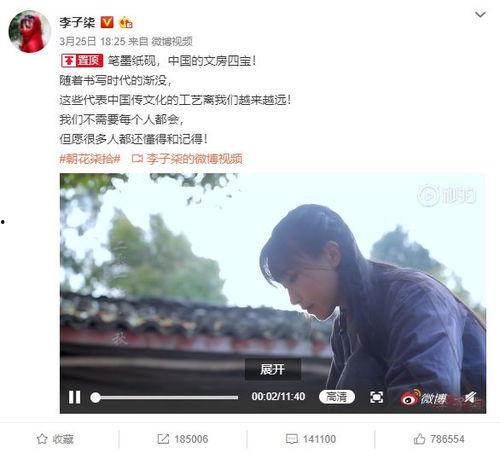Click the 置顶 pinned post tag

82,61
